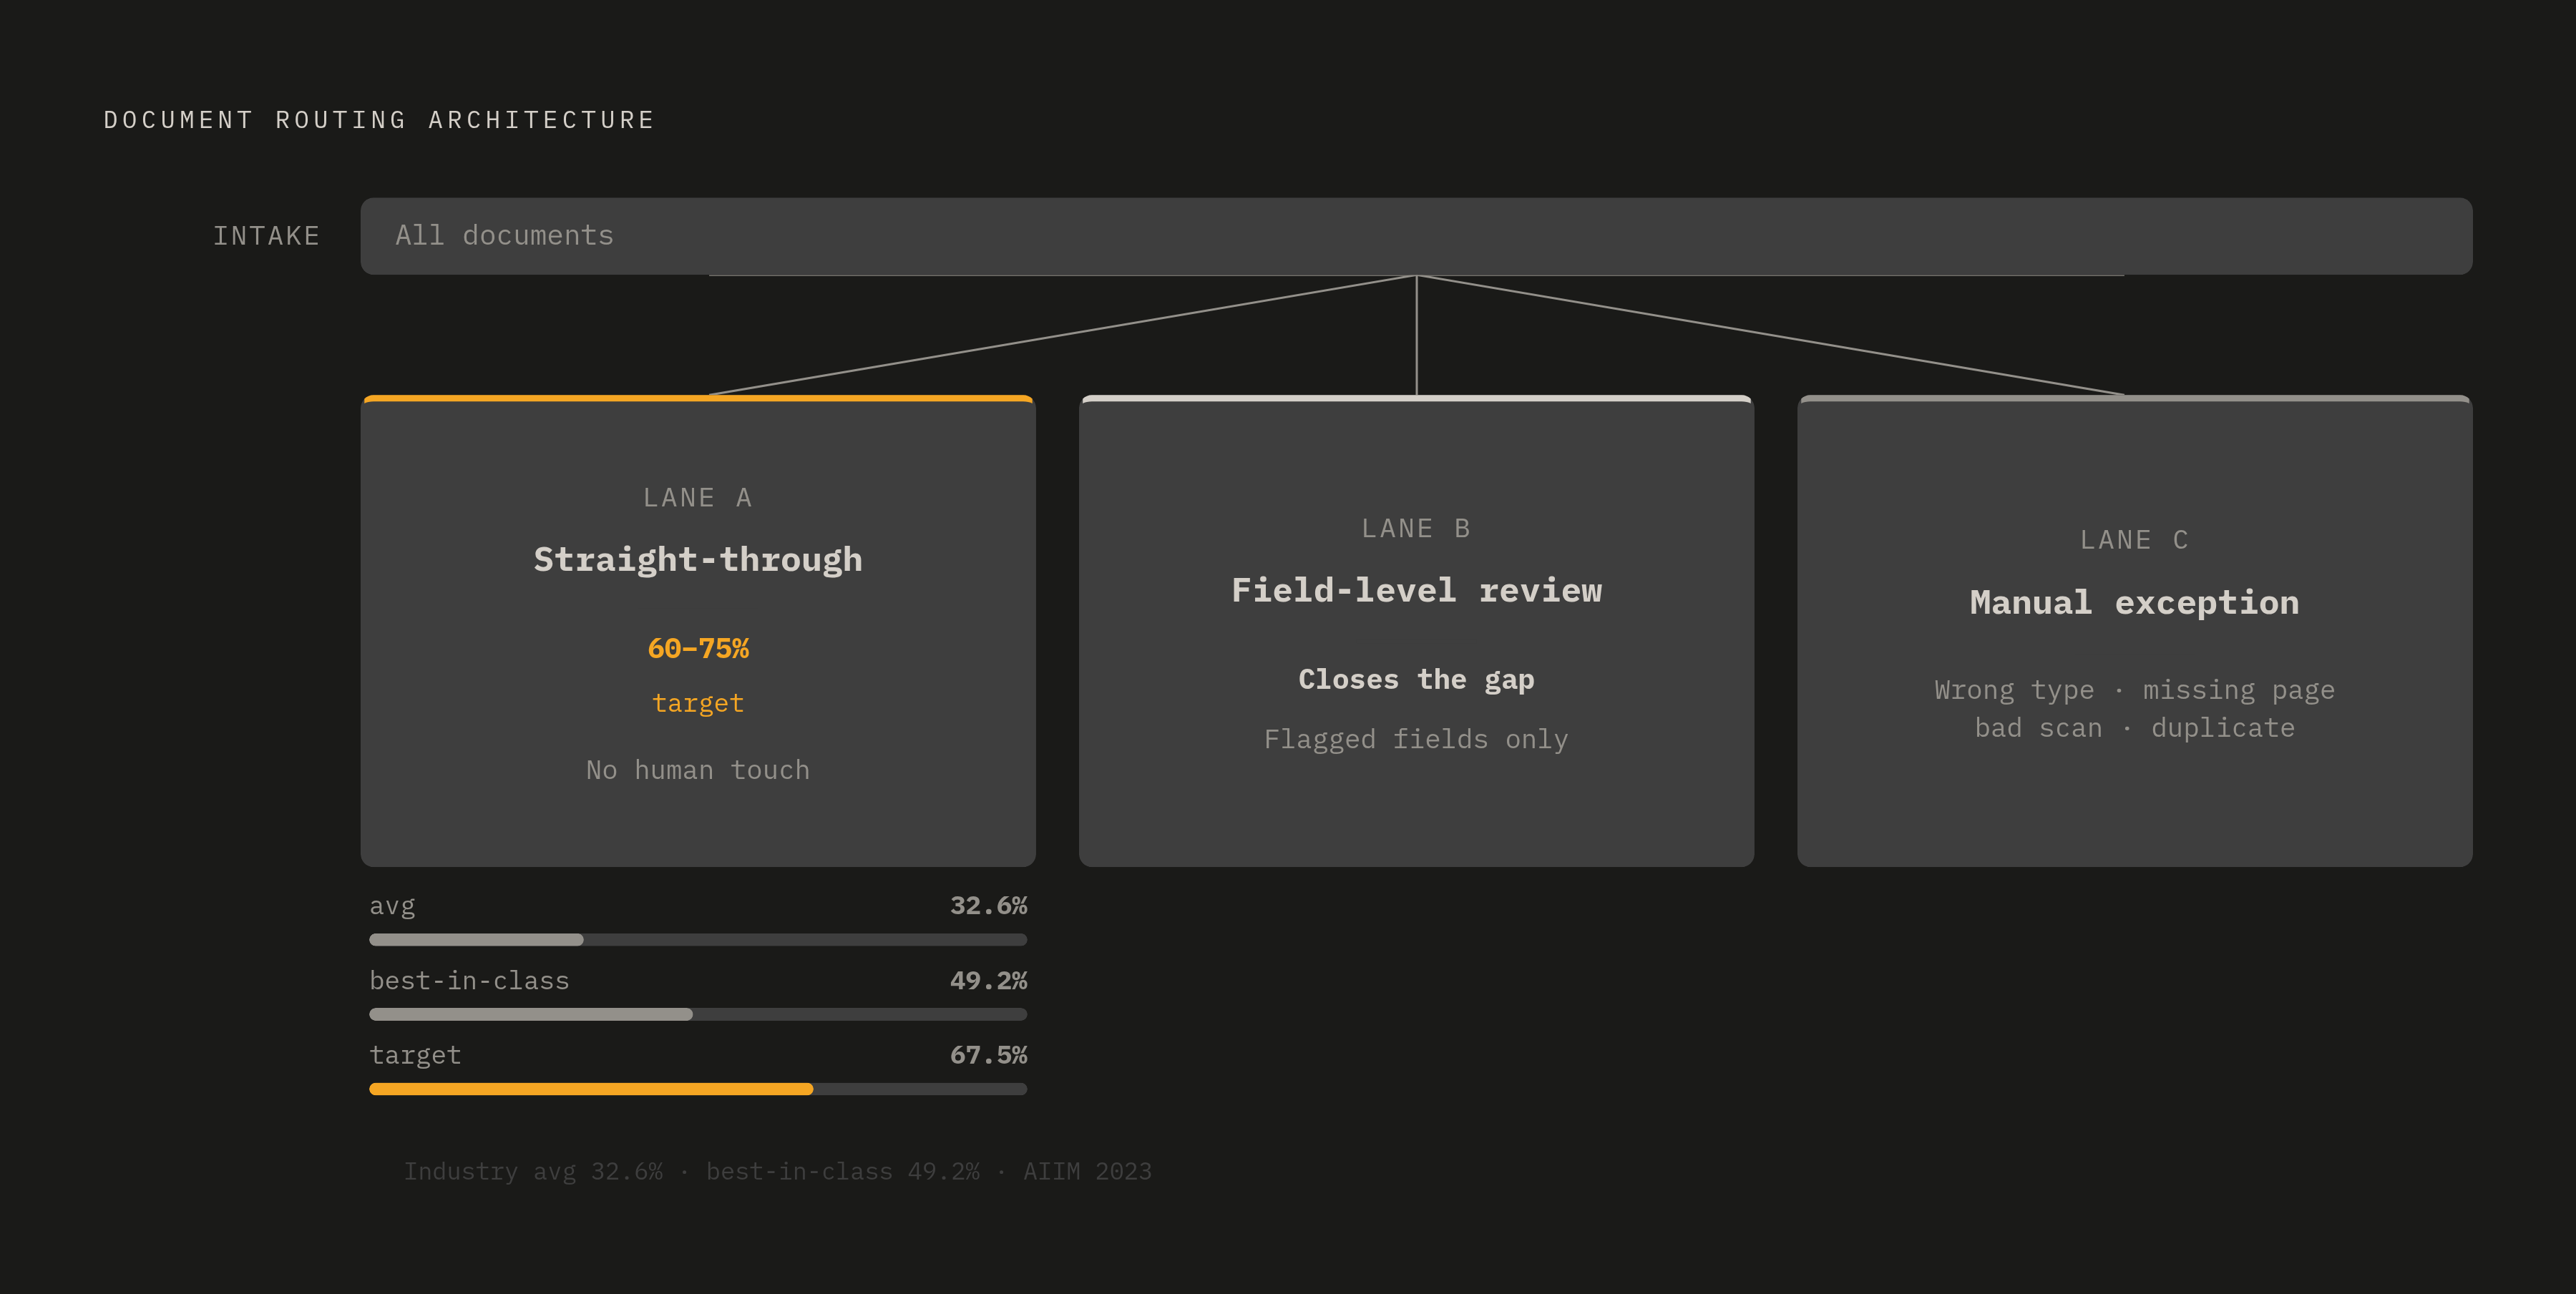Click the '49.2%' value beside best-in-class

pos(988,981)
